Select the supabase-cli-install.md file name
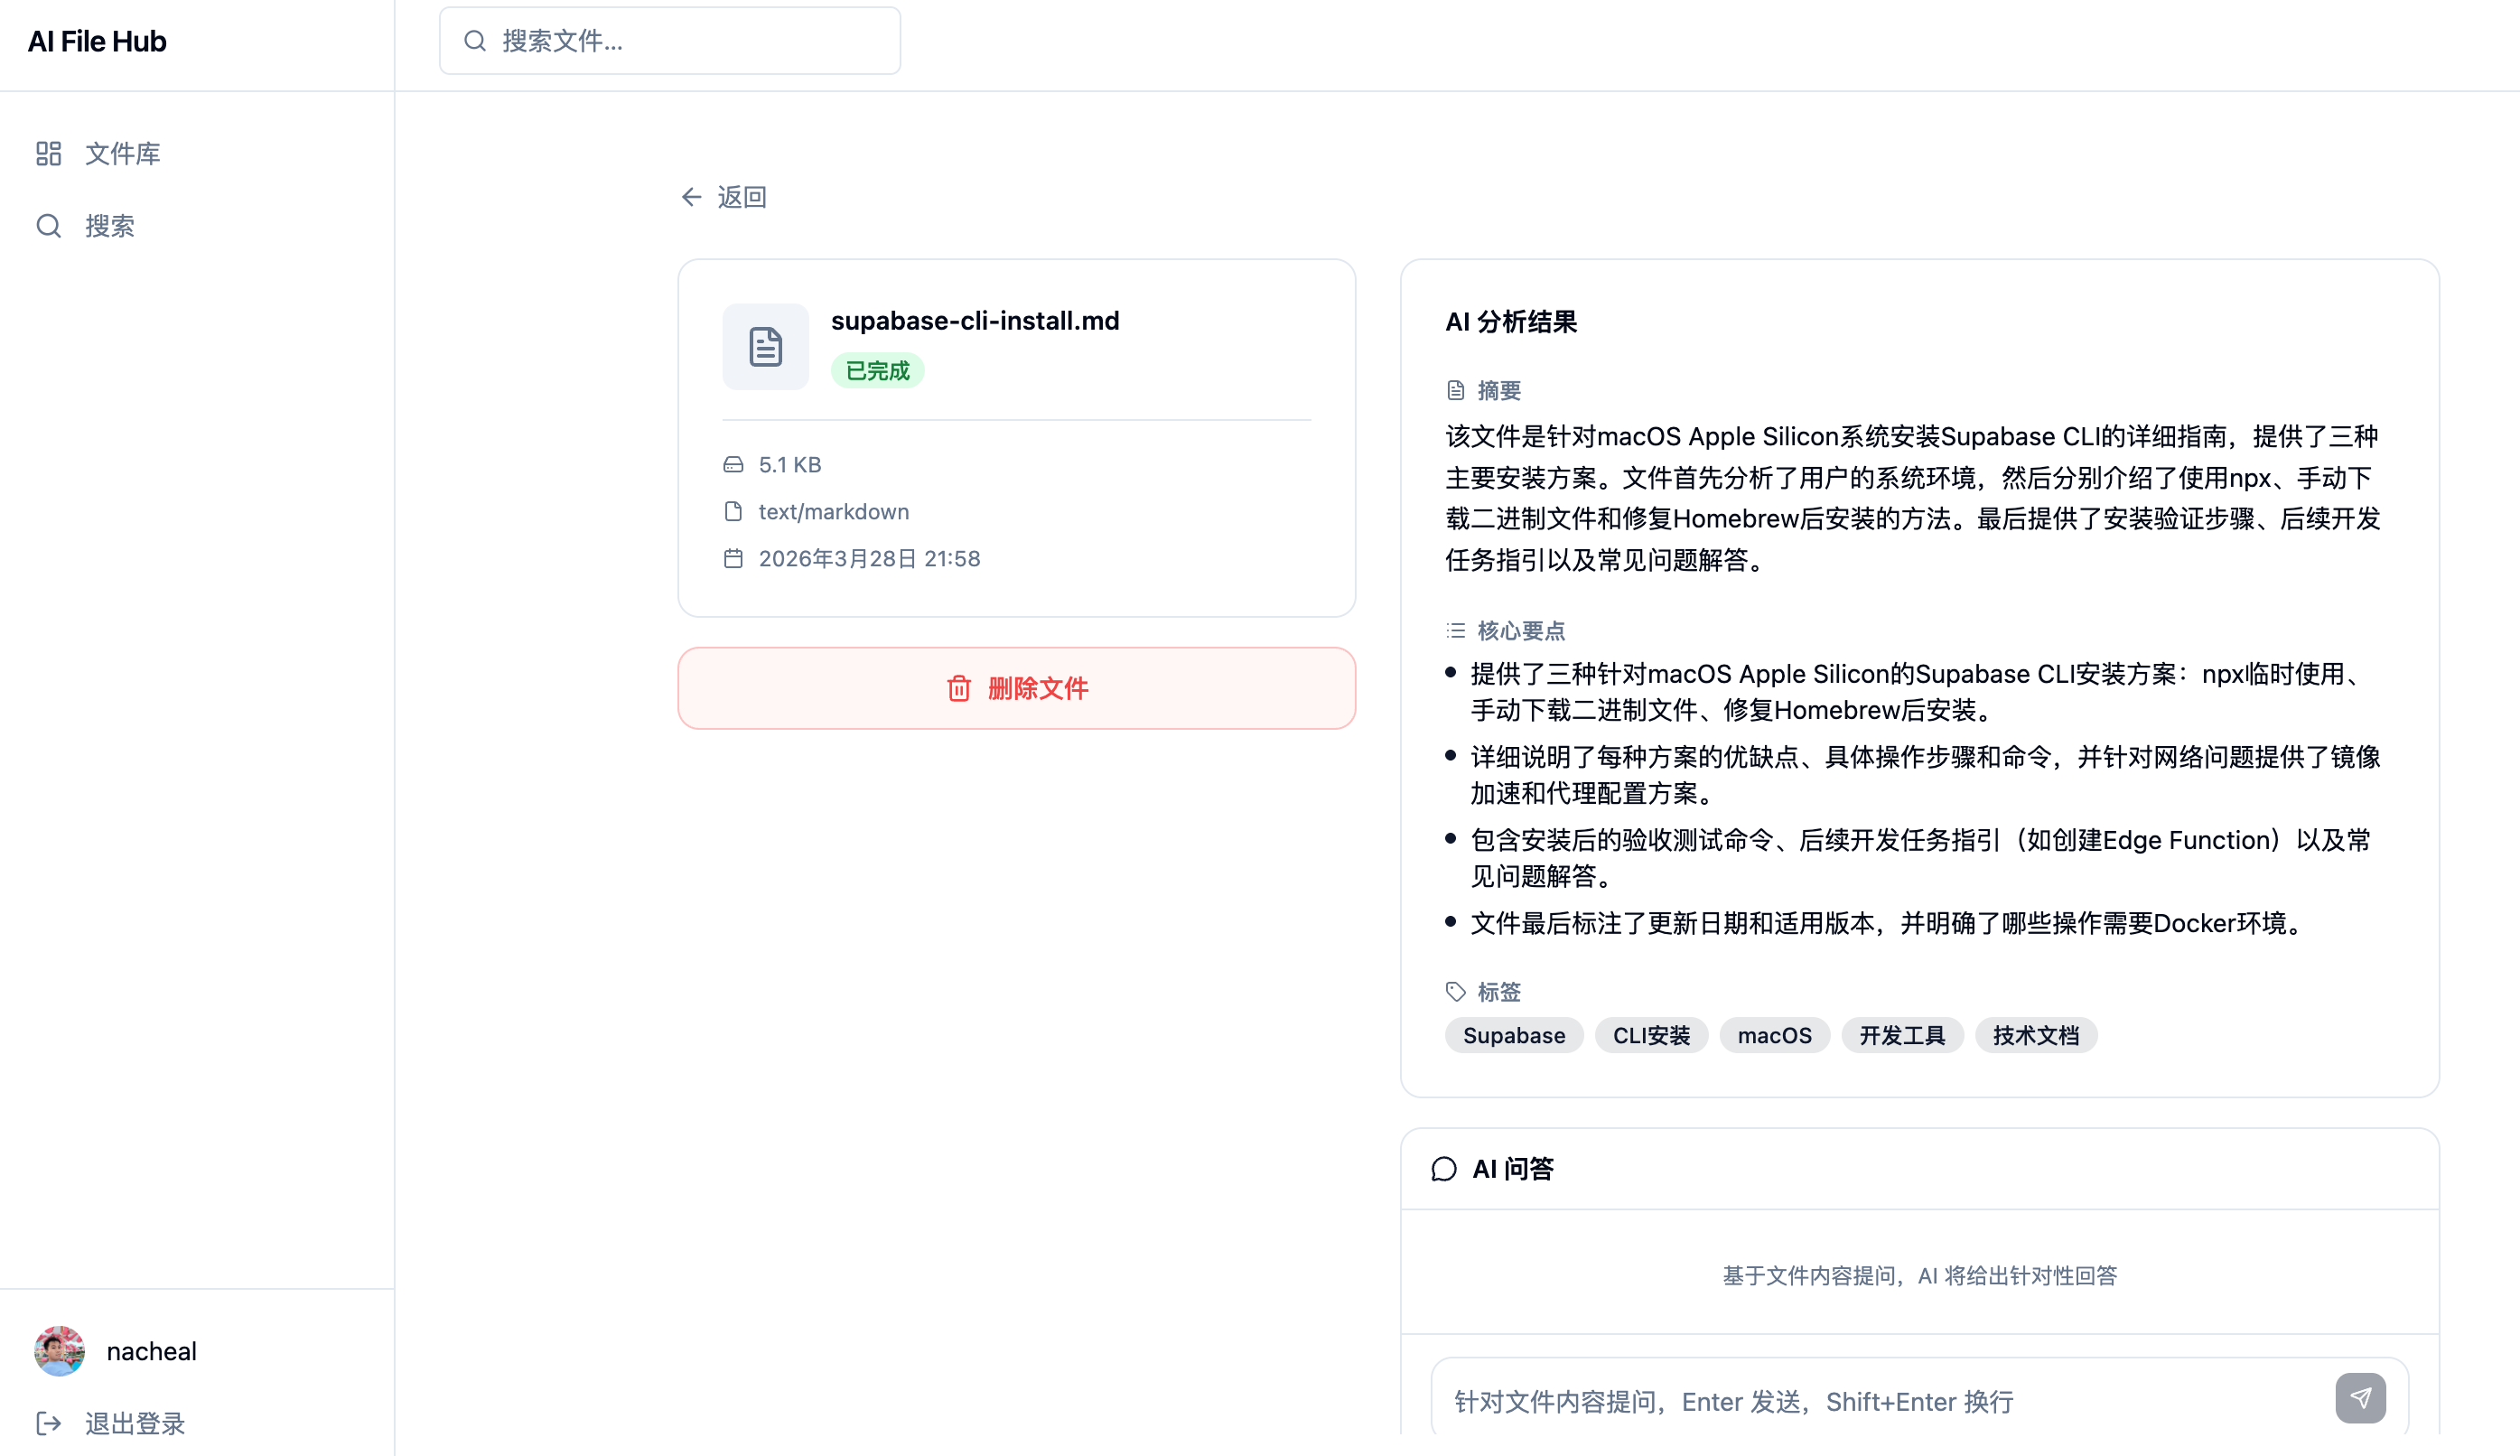The image size is (2520, 1456). (975, 321)
